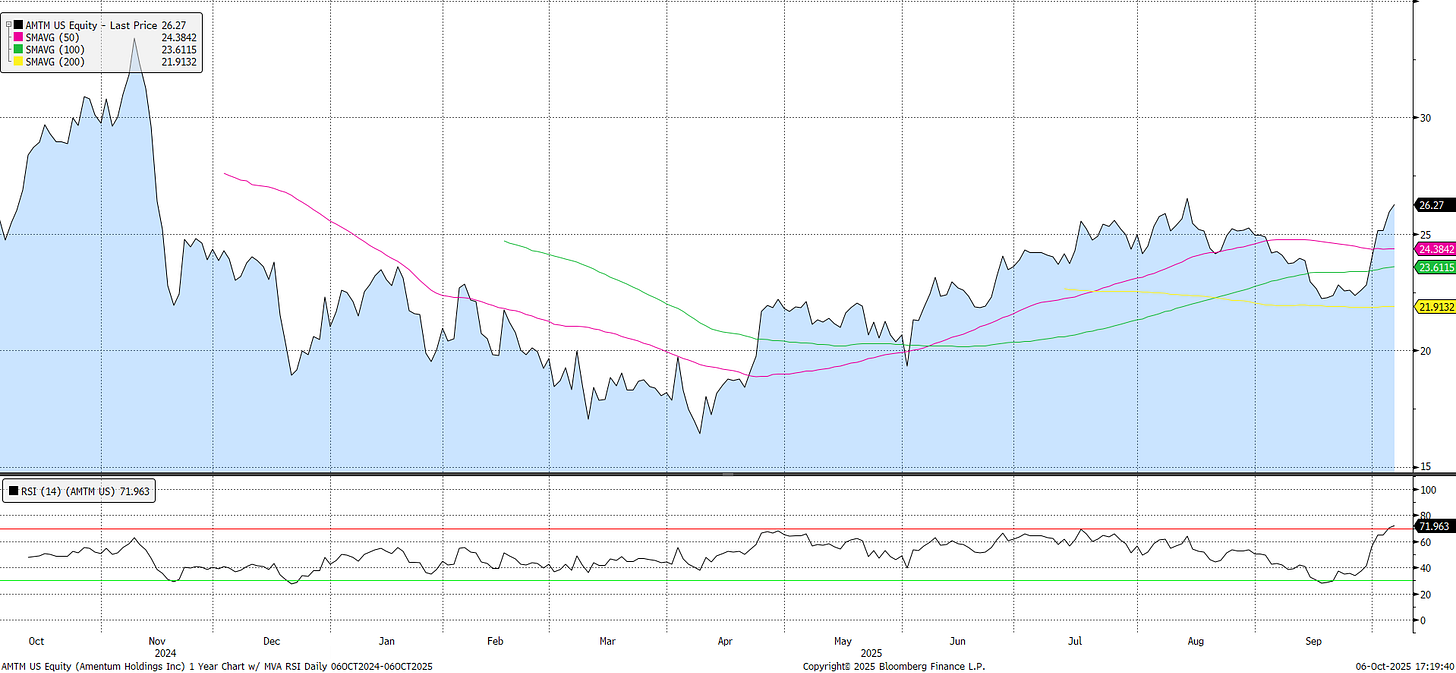Click the 100 RSI axis label
This screenshot has height=673, width=1456.
coord(1427,490)
